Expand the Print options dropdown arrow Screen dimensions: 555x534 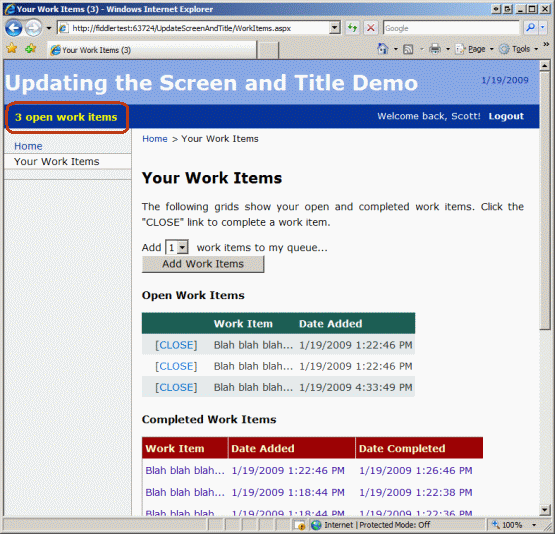pos(448,49)
